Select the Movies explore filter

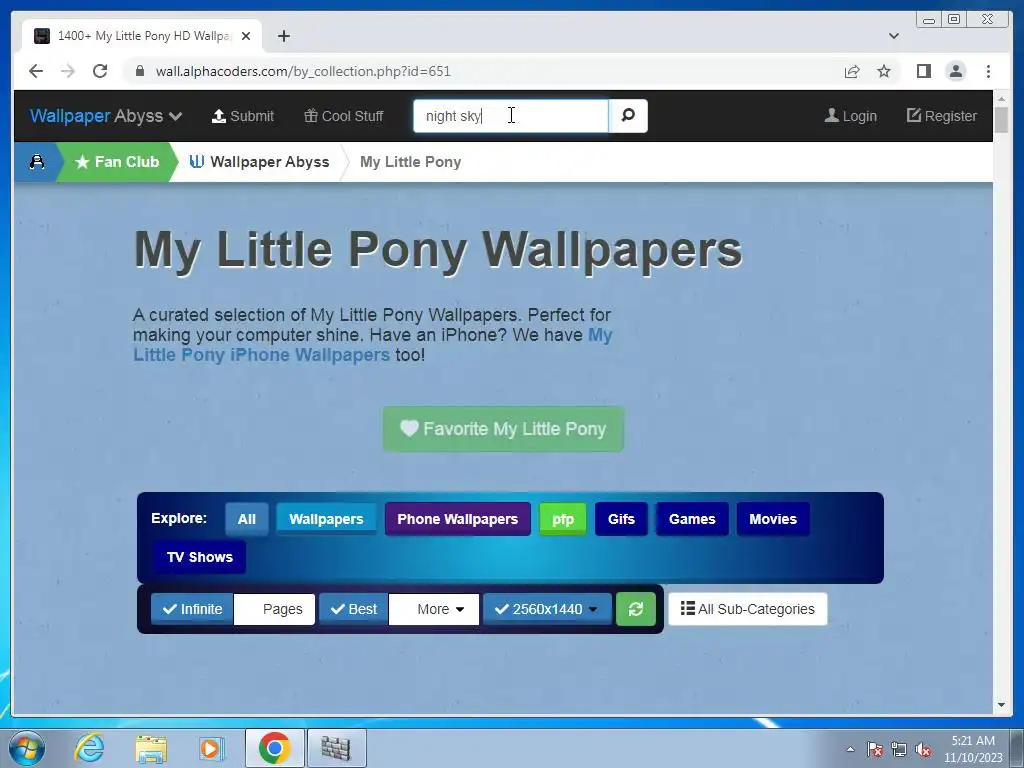click(x=773, y=519)
